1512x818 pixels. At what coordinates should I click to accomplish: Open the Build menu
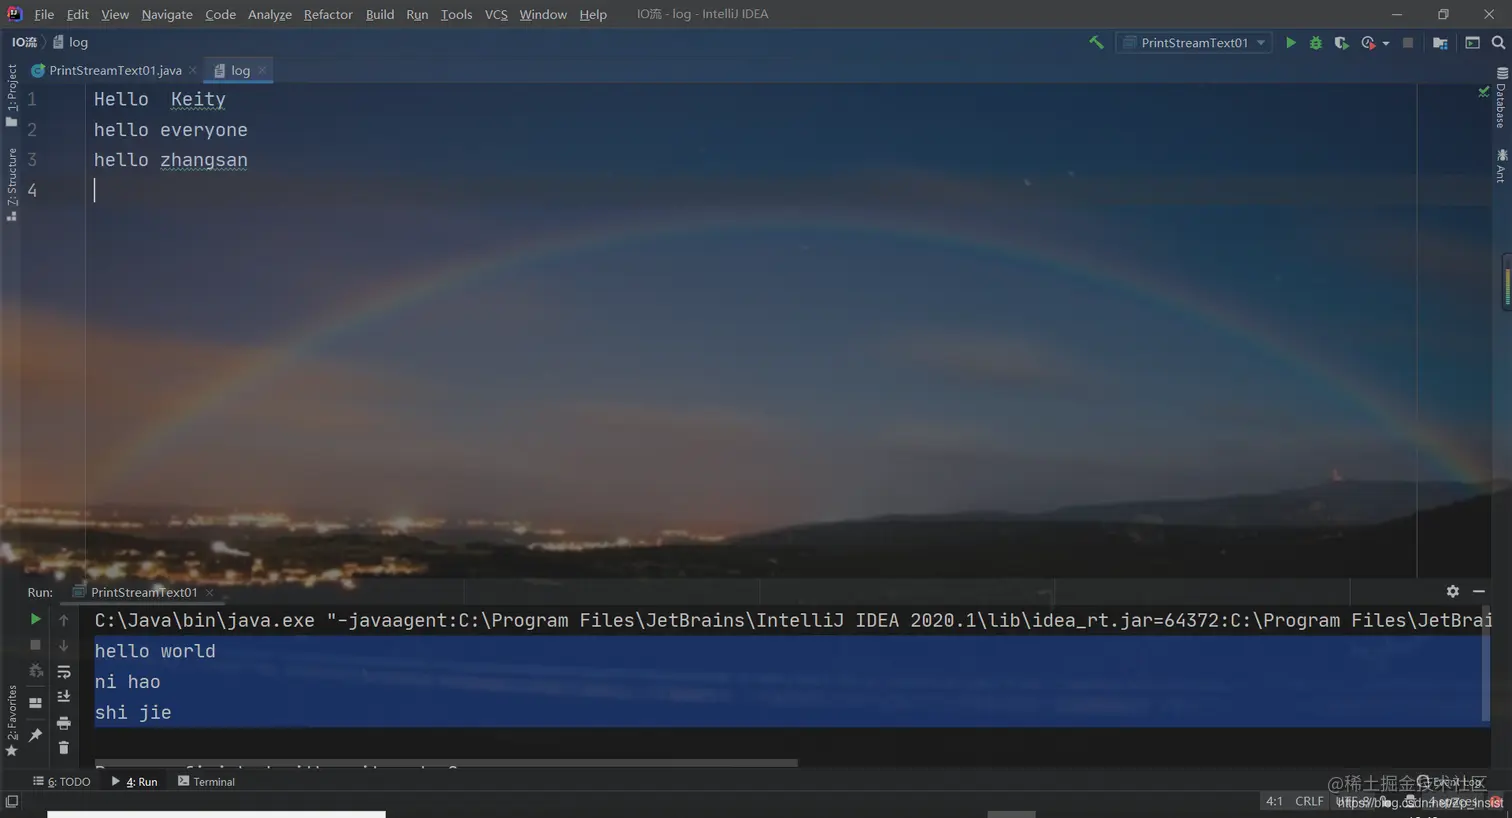click(380, 14)
